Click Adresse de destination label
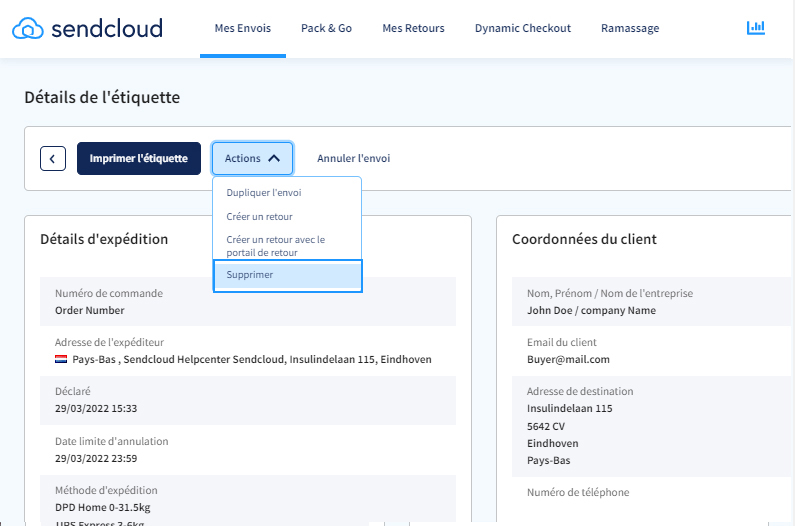 click(x=580, y=391)
